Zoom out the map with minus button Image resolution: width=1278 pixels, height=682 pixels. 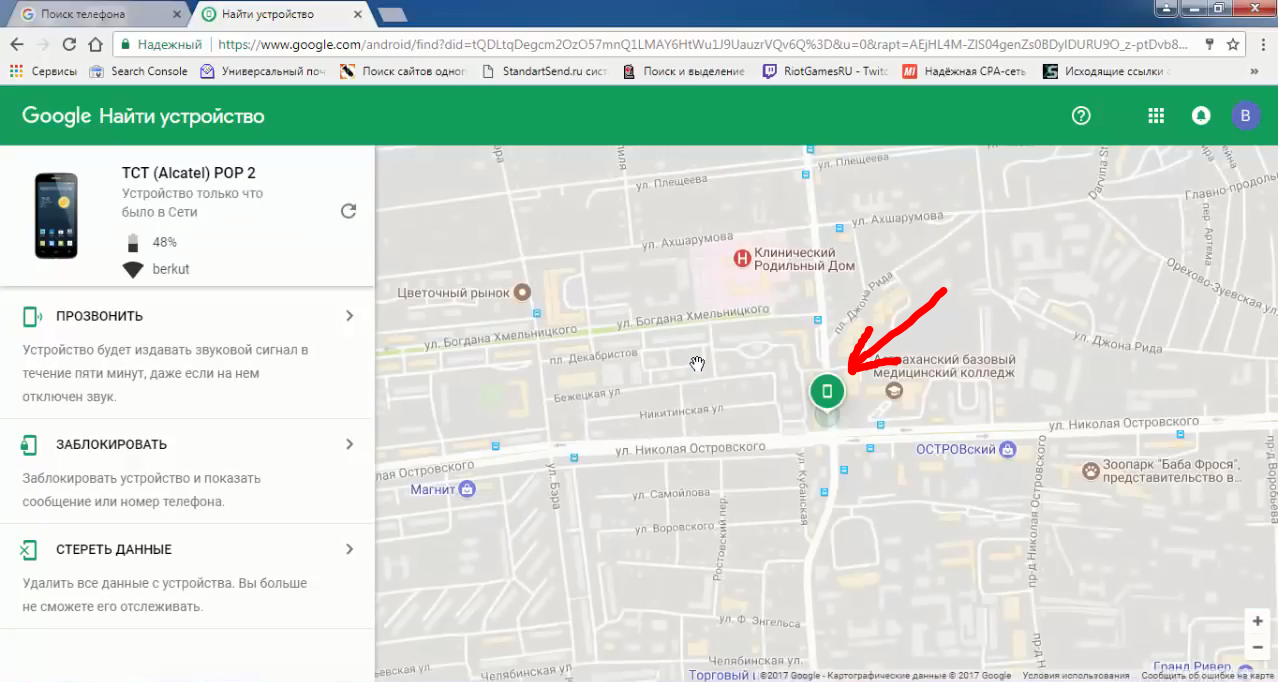(1257, 648)
